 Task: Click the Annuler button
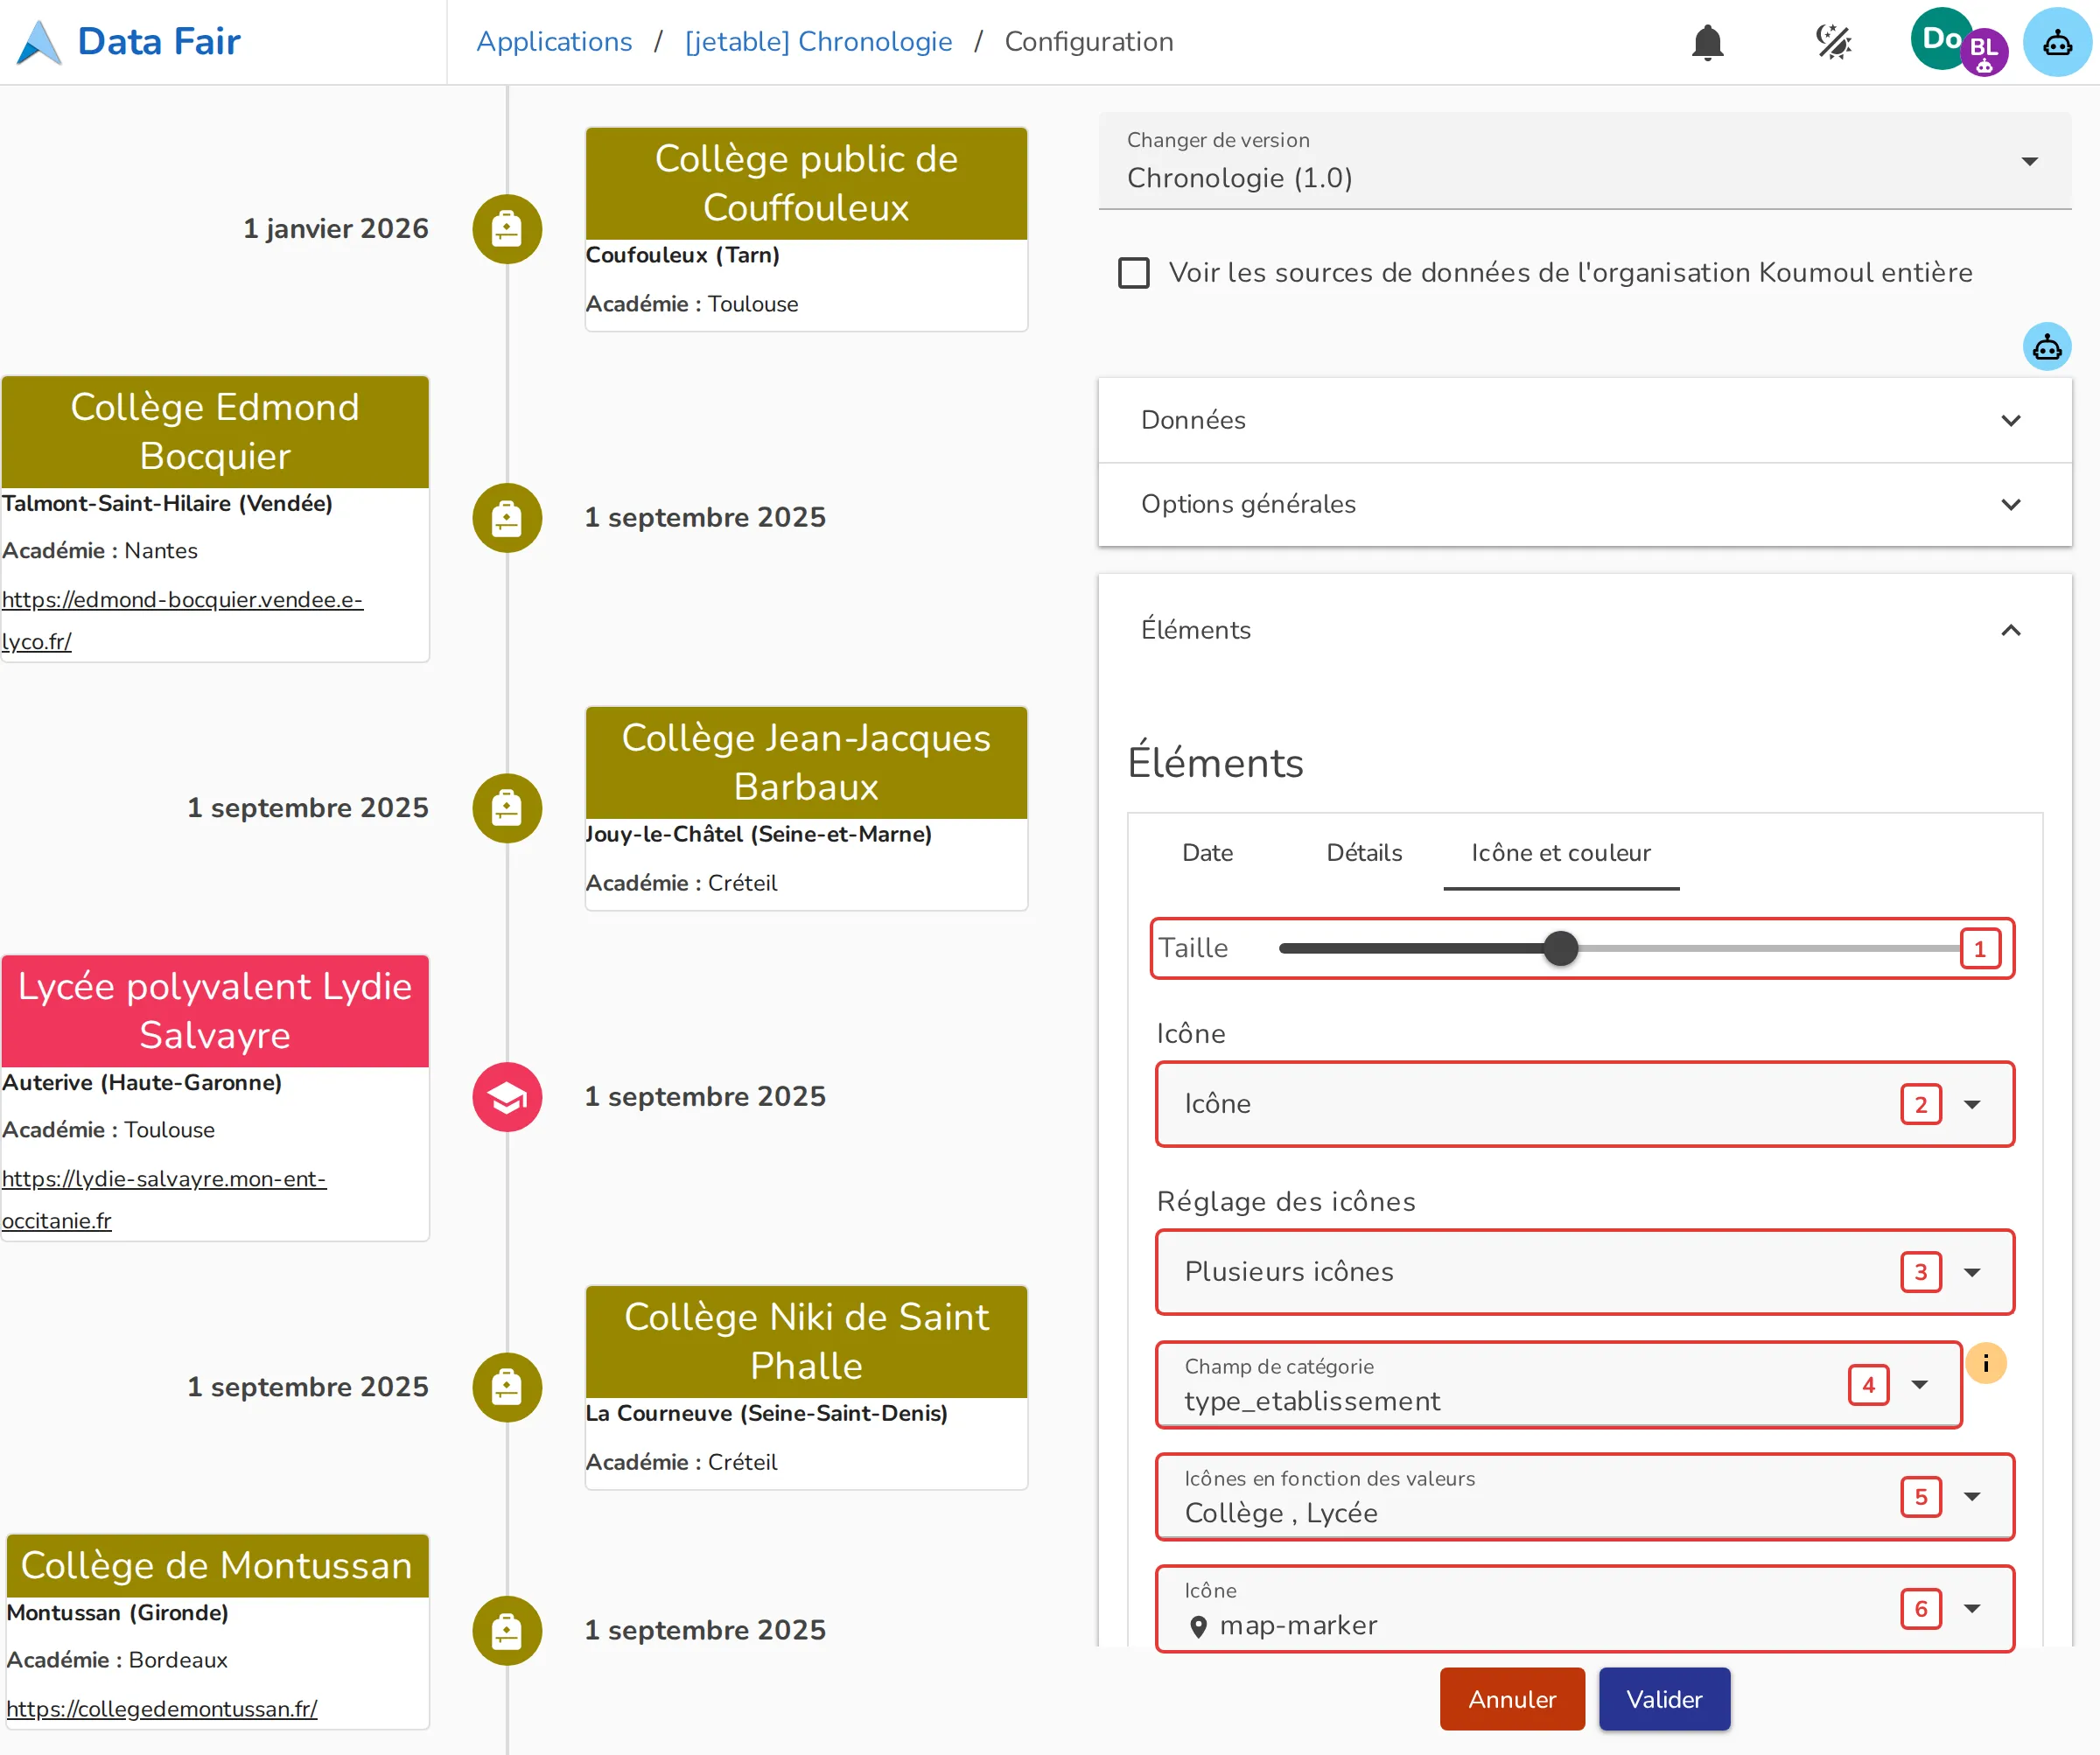1512,1699
